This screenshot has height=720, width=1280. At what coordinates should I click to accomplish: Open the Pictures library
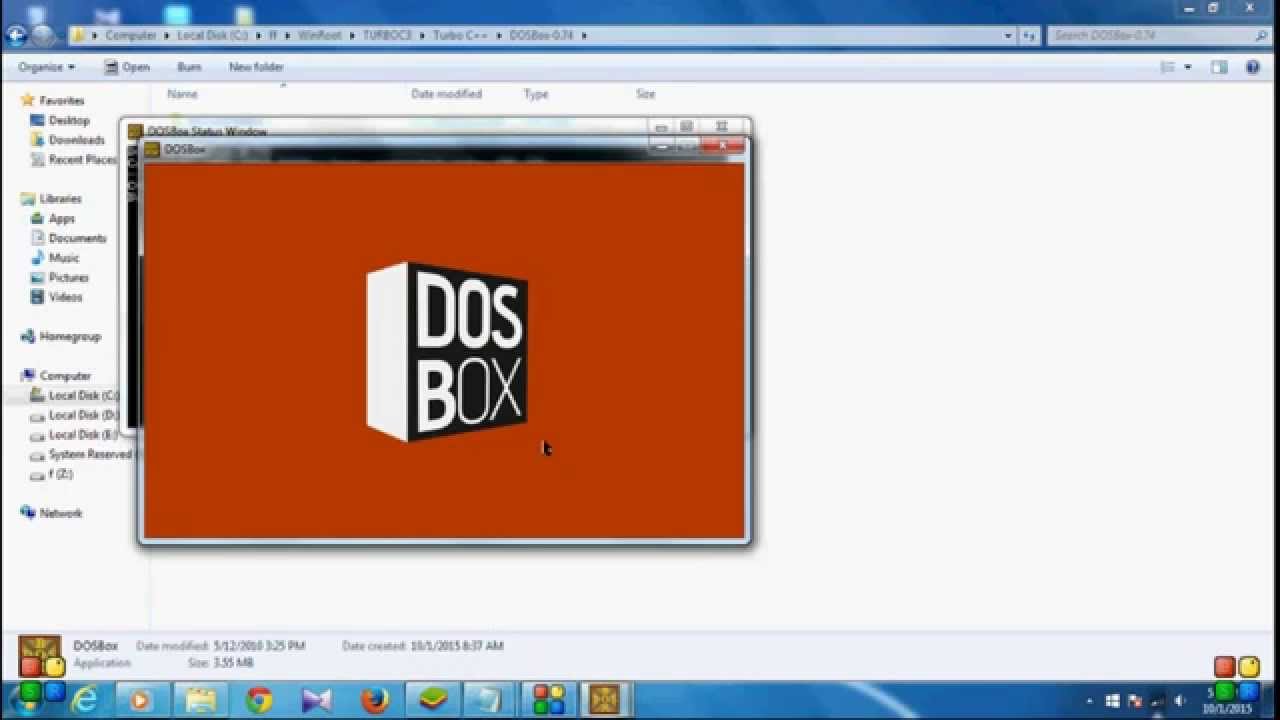[x=69, y=278]
